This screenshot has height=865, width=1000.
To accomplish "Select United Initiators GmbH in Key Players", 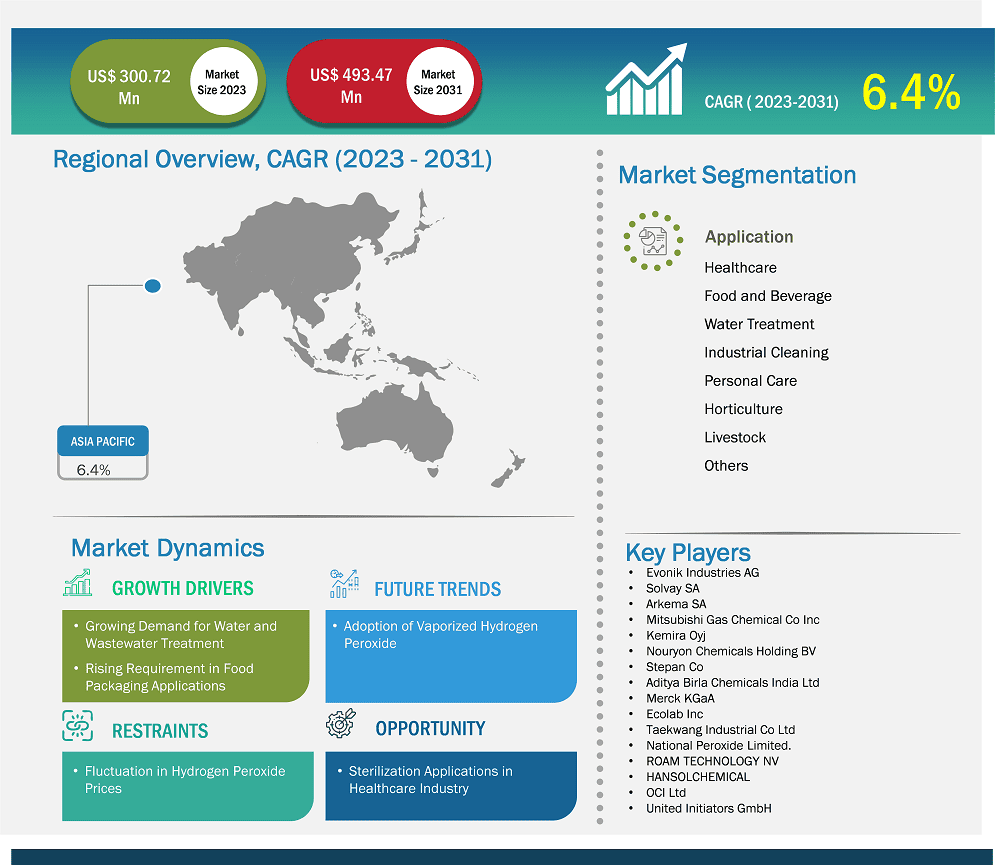I will pyautogui.click(x=708, y=808).
